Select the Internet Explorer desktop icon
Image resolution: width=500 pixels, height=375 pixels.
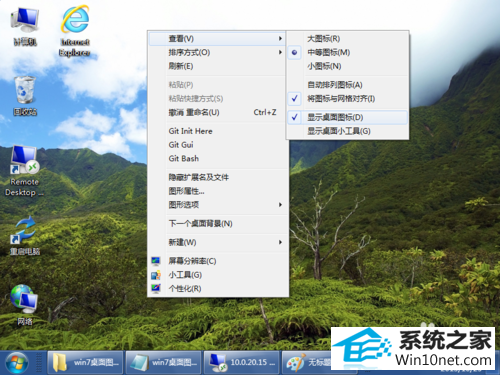[x=75, y=31]
